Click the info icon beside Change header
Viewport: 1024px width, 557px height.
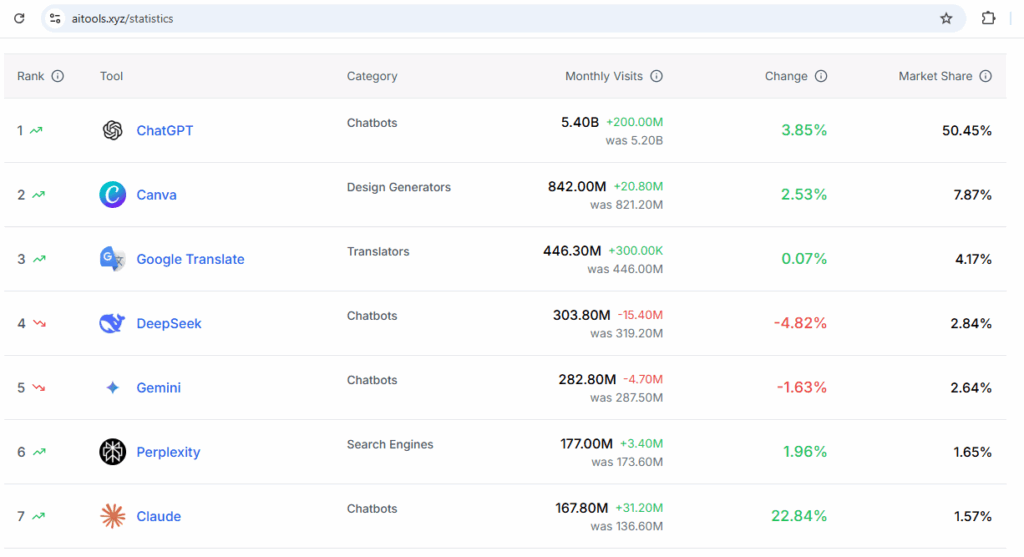point(821,76)
